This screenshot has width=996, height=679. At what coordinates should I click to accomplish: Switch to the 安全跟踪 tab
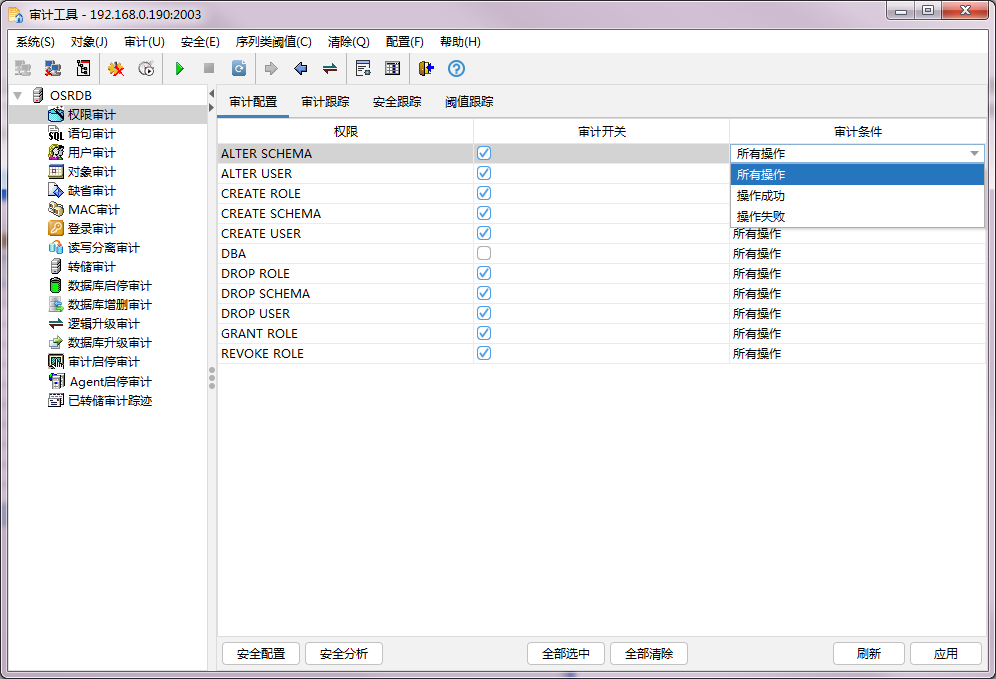[x=397, y=102]
